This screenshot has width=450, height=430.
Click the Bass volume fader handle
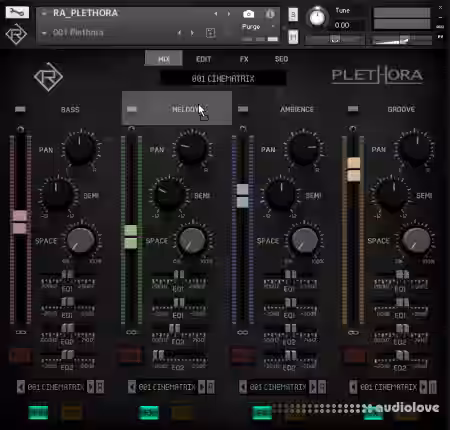point(20,222)
